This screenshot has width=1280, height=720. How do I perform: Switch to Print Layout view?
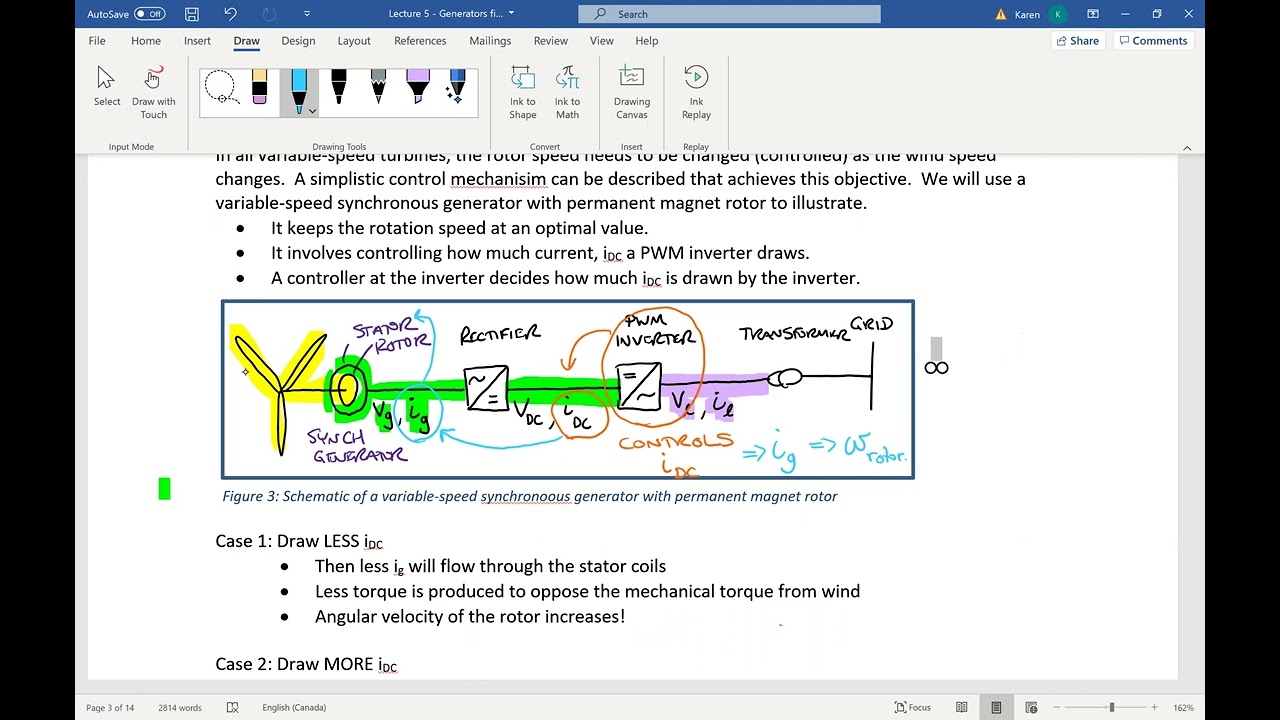pyautogui.click(x=996, y=708)
